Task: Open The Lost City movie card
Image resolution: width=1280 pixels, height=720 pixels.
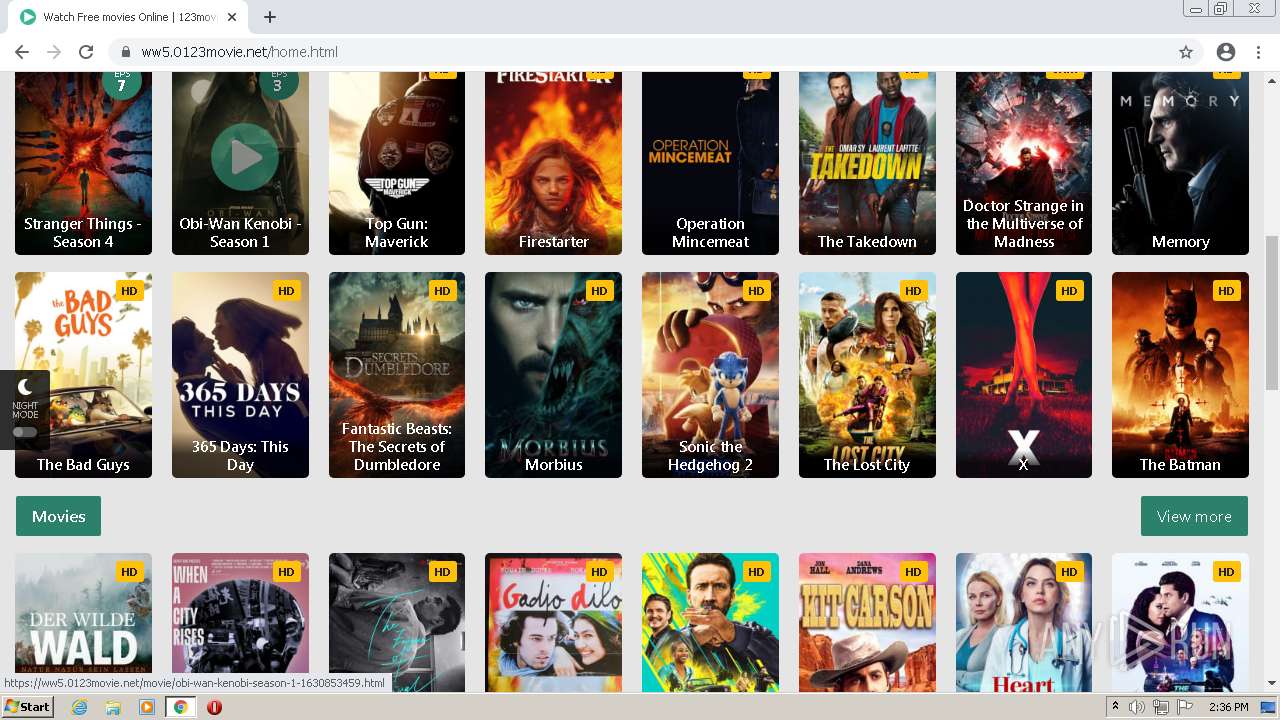Action: 867,375
